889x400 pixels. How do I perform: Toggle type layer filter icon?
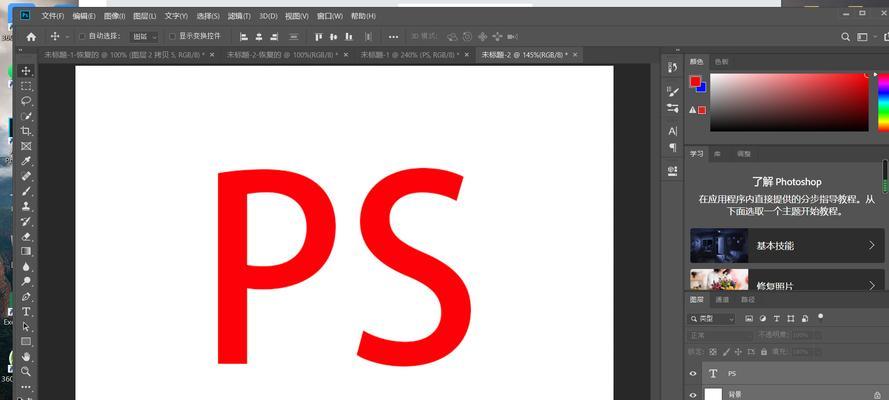(x=777, y=319)
